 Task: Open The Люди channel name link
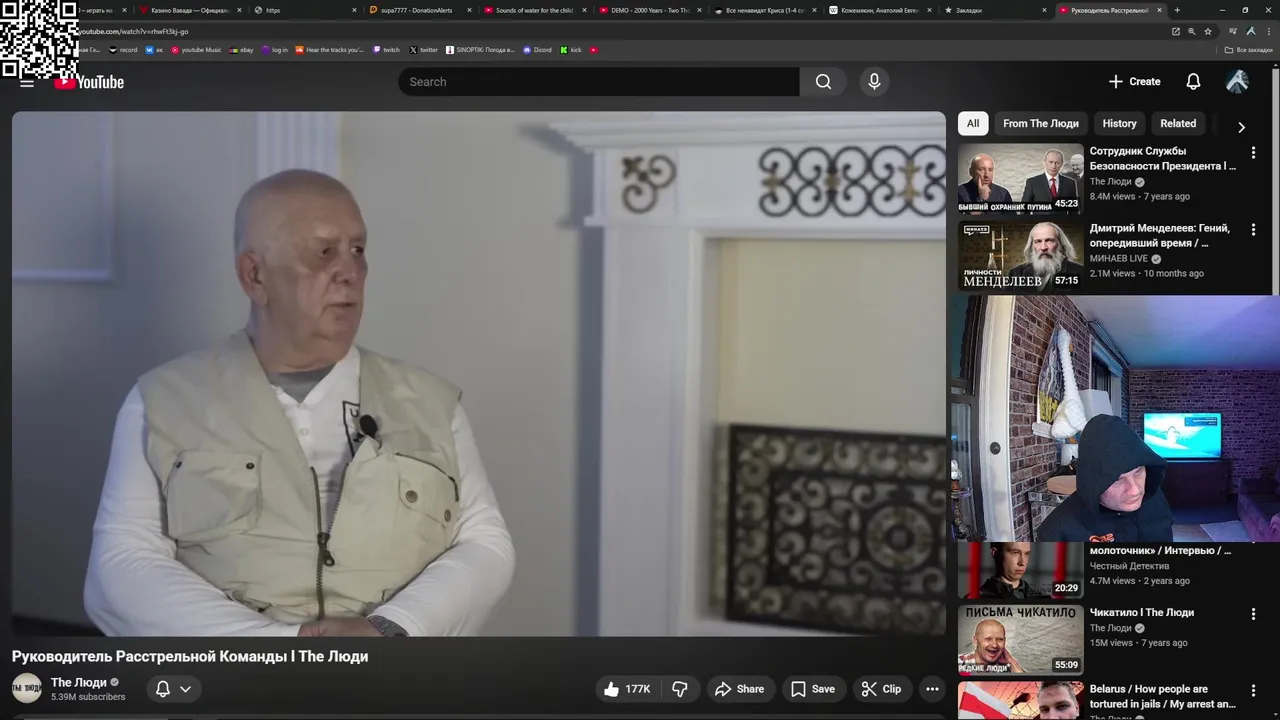click(79, 682)
